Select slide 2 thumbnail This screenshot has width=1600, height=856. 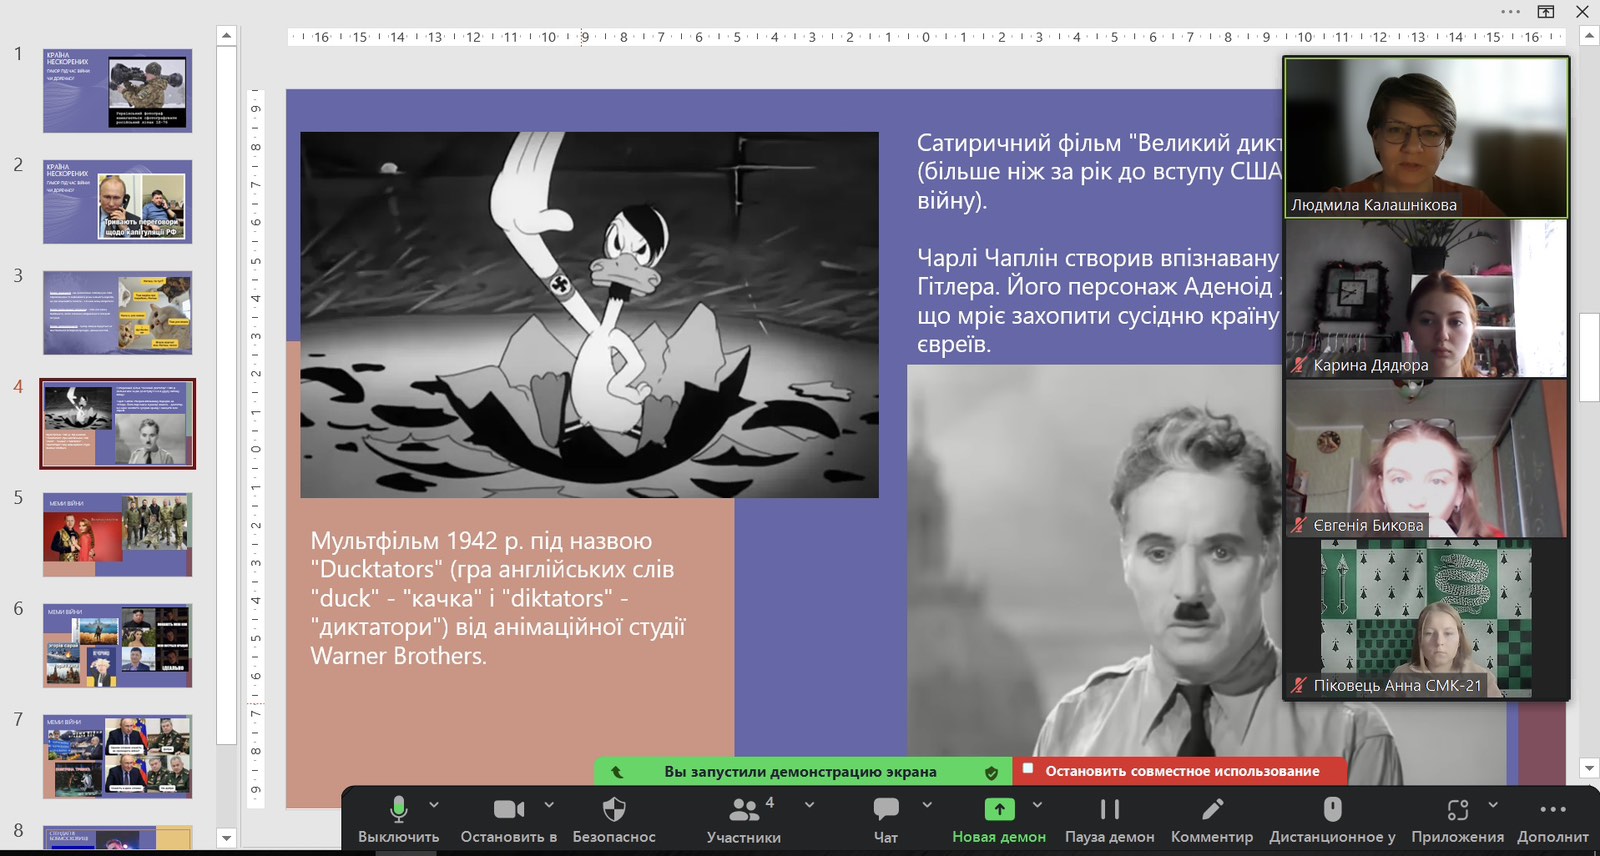click(x=117, y=202)
